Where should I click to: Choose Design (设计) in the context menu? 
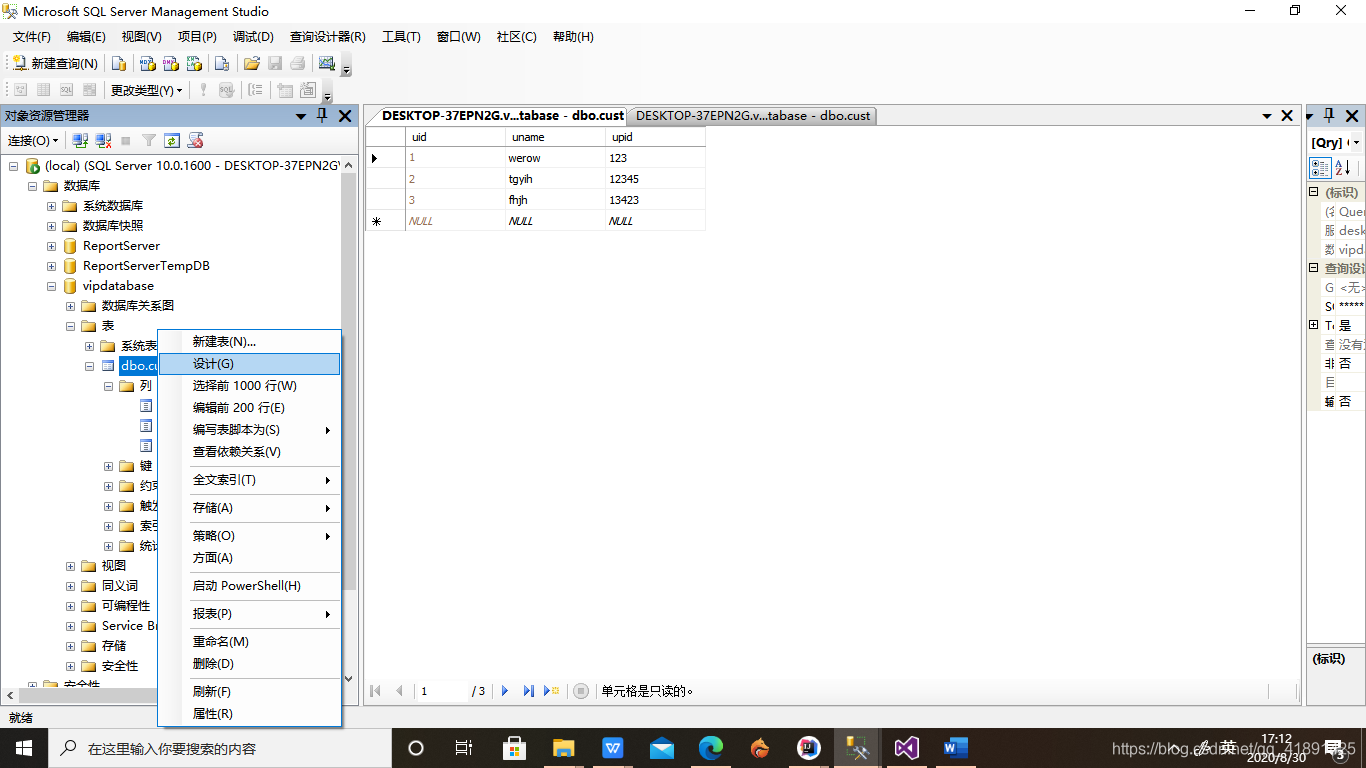point(249,364)
